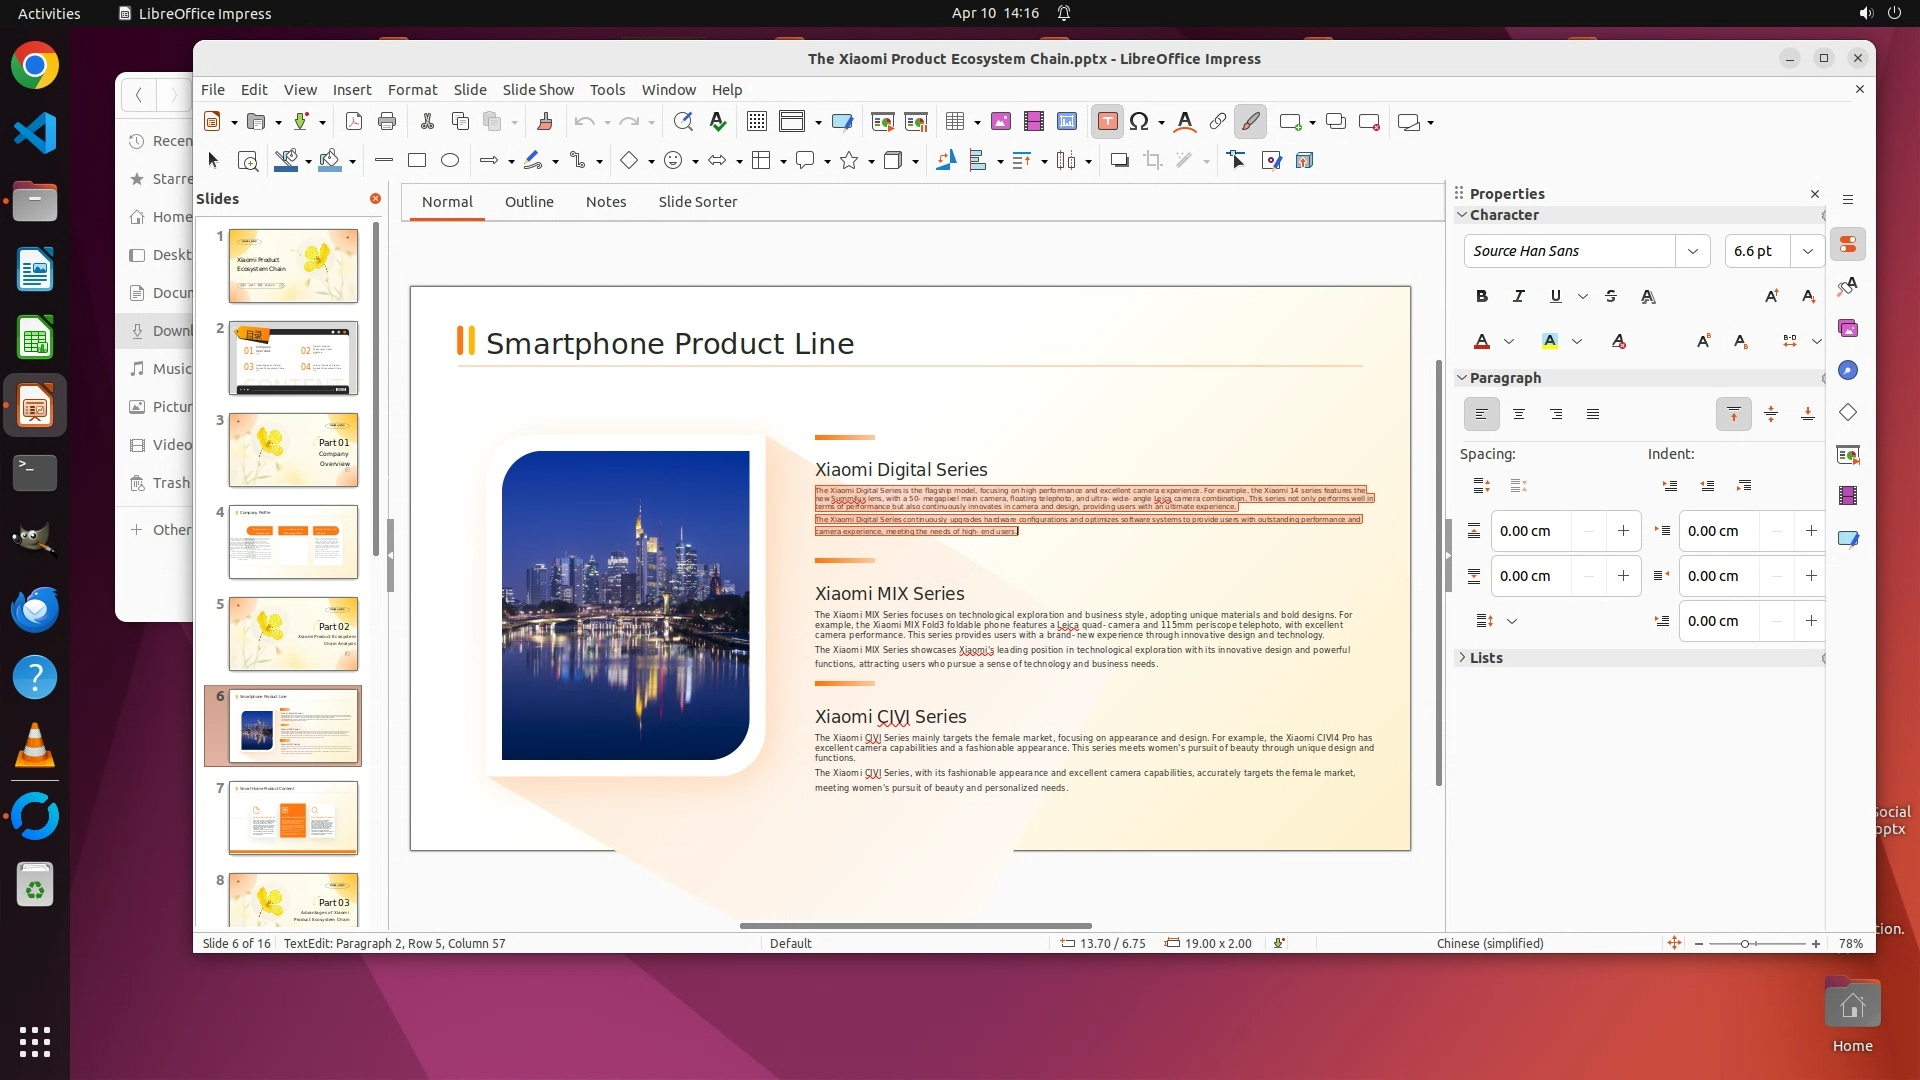The height and width of the screenshot is (1080, 1920).
Task: Toggle Italic formatting in sidebar
Action: click(1518, 296)
